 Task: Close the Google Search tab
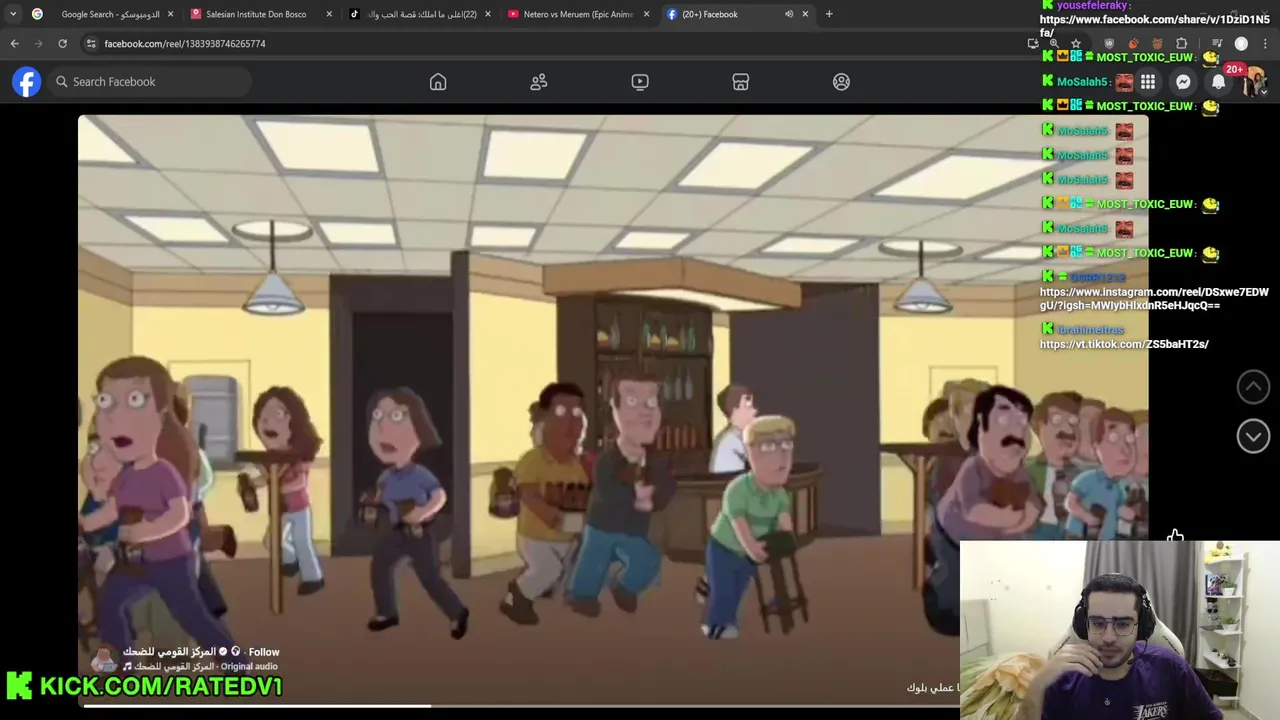170,14
